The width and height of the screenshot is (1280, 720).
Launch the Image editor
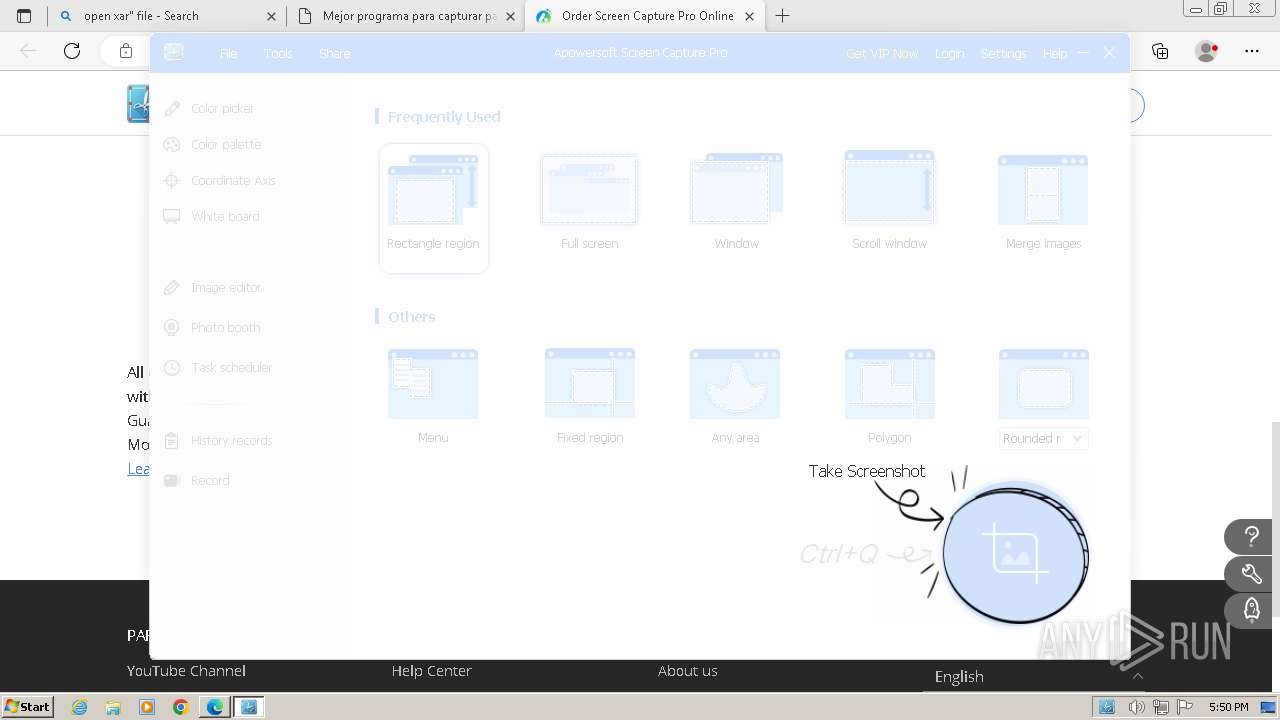(x=212, y=287)
